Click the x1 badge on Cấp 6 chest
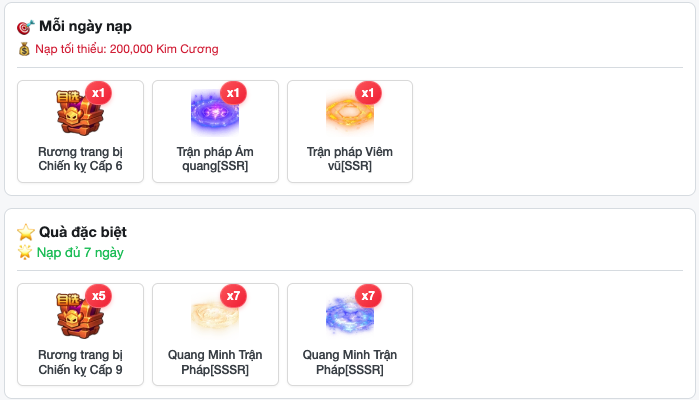Image resolution: width=699 pixels, height=400 pixels. (x=98, y=93)
